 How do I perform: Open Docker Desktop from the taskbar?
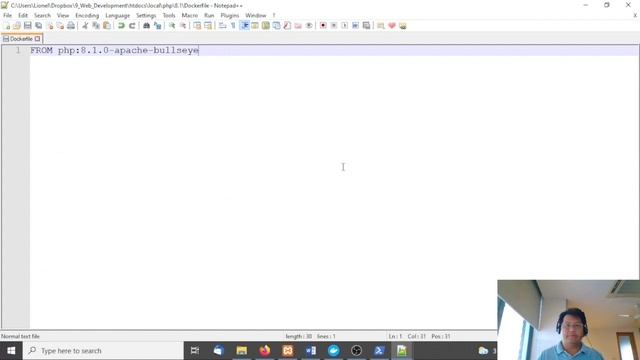[333, 351]
